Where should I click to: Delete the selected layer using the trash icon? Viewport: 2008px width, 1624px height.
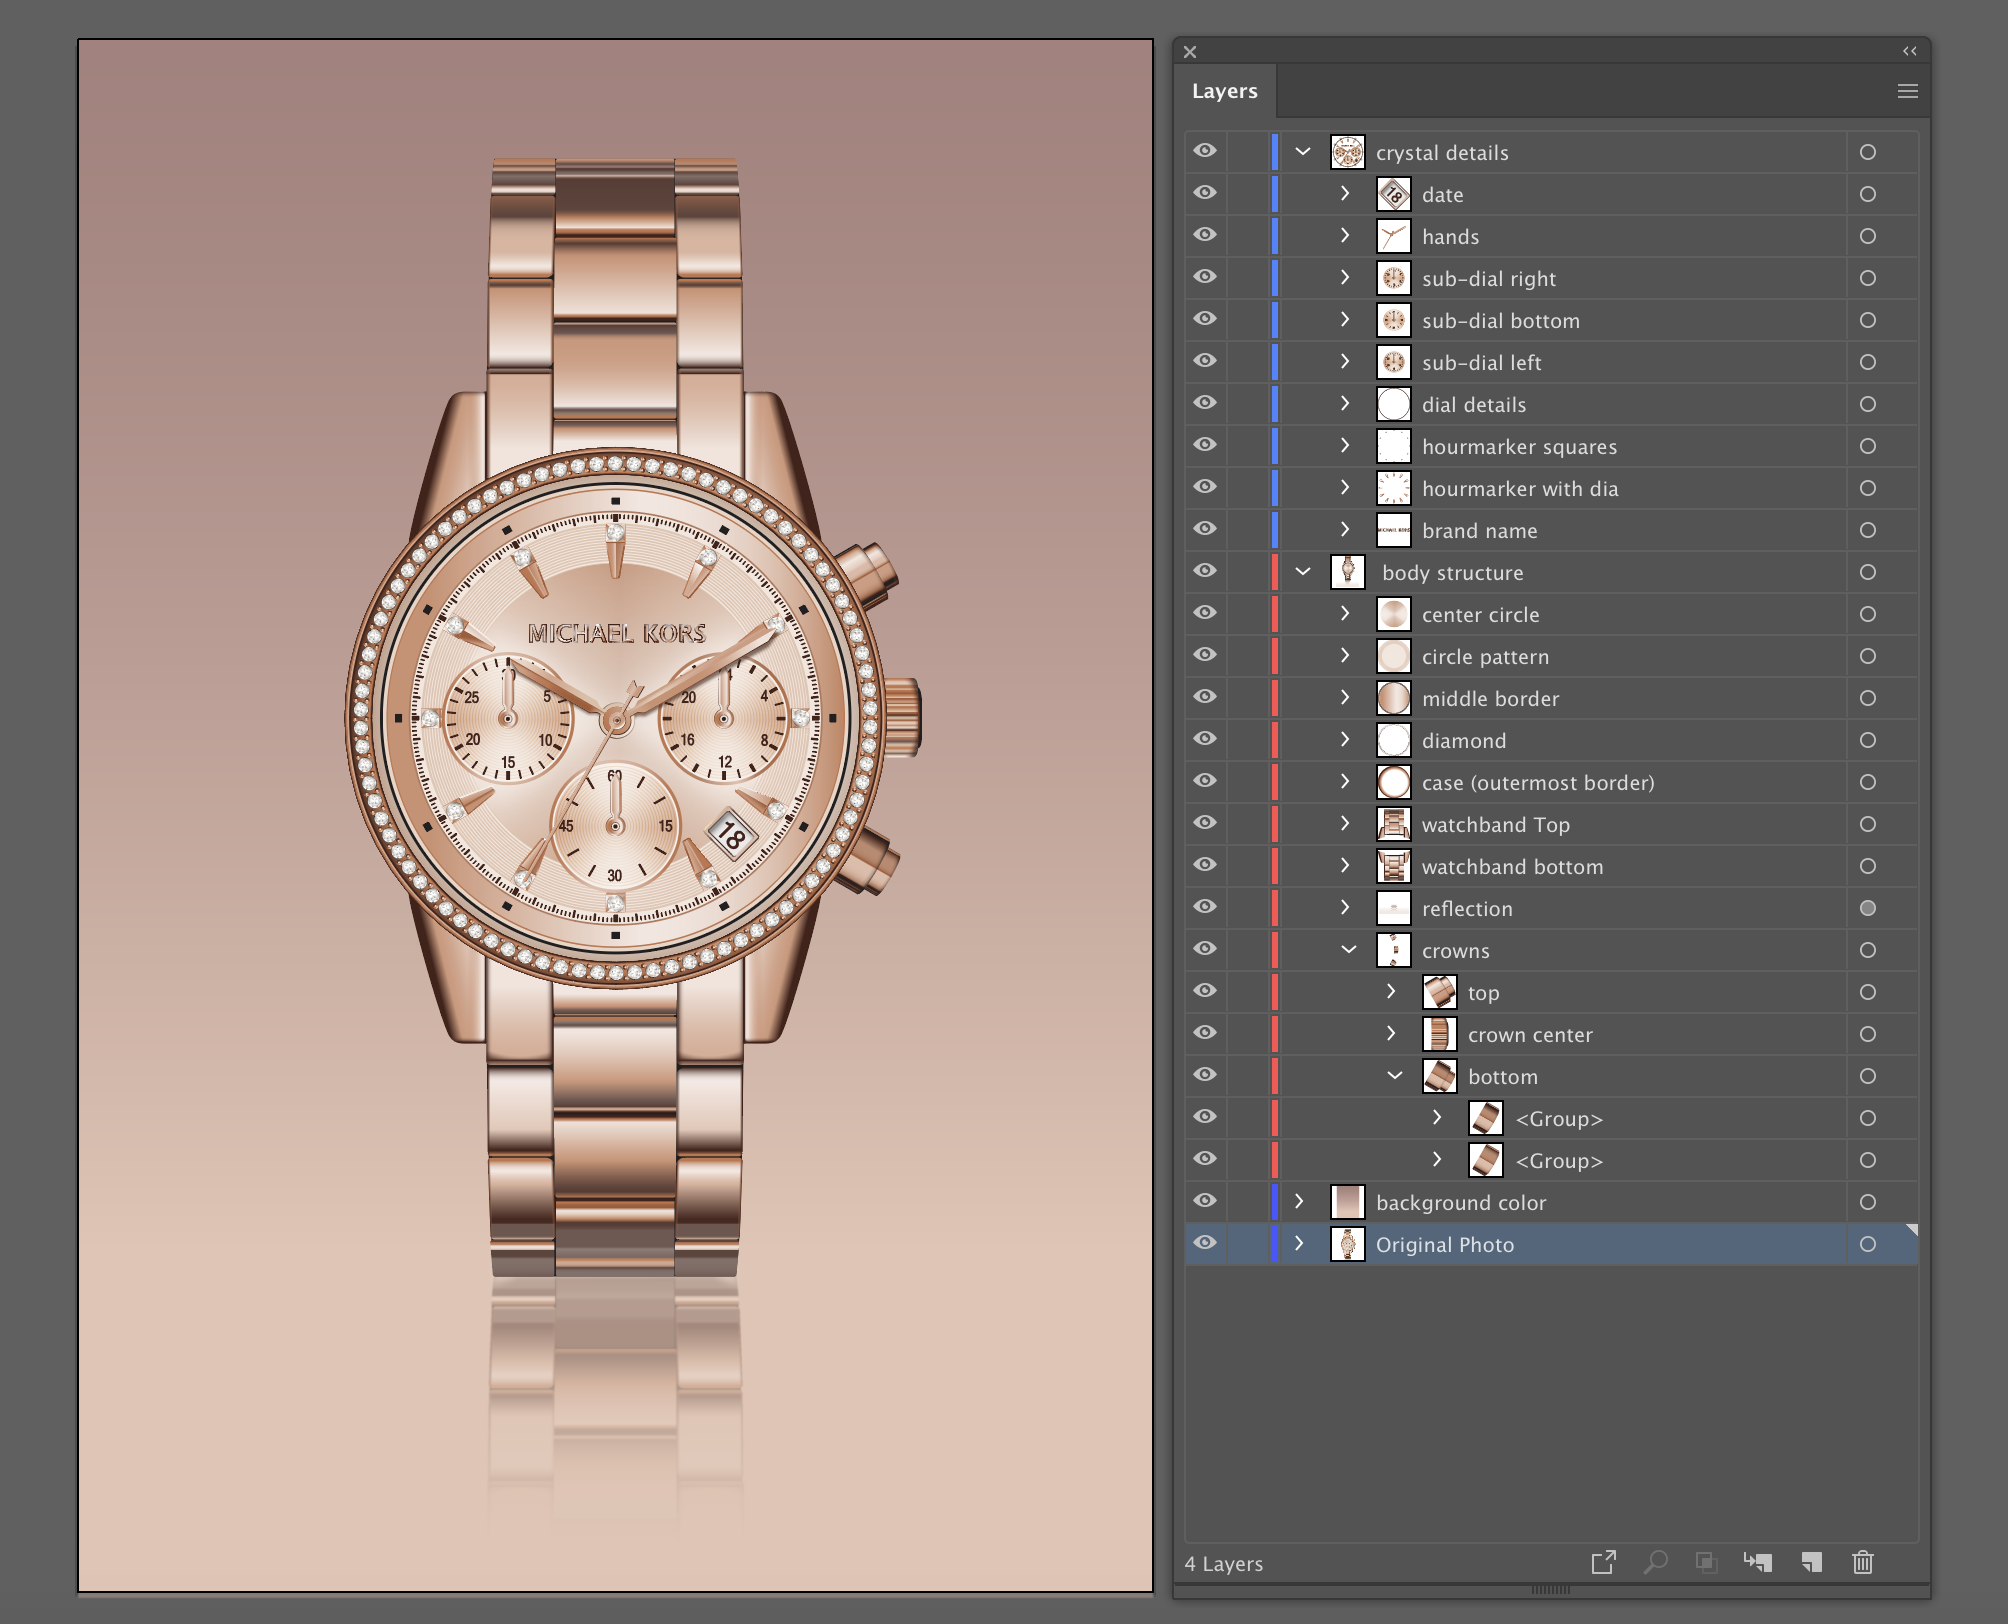pyautogui.click(x=1864, y=1562)
